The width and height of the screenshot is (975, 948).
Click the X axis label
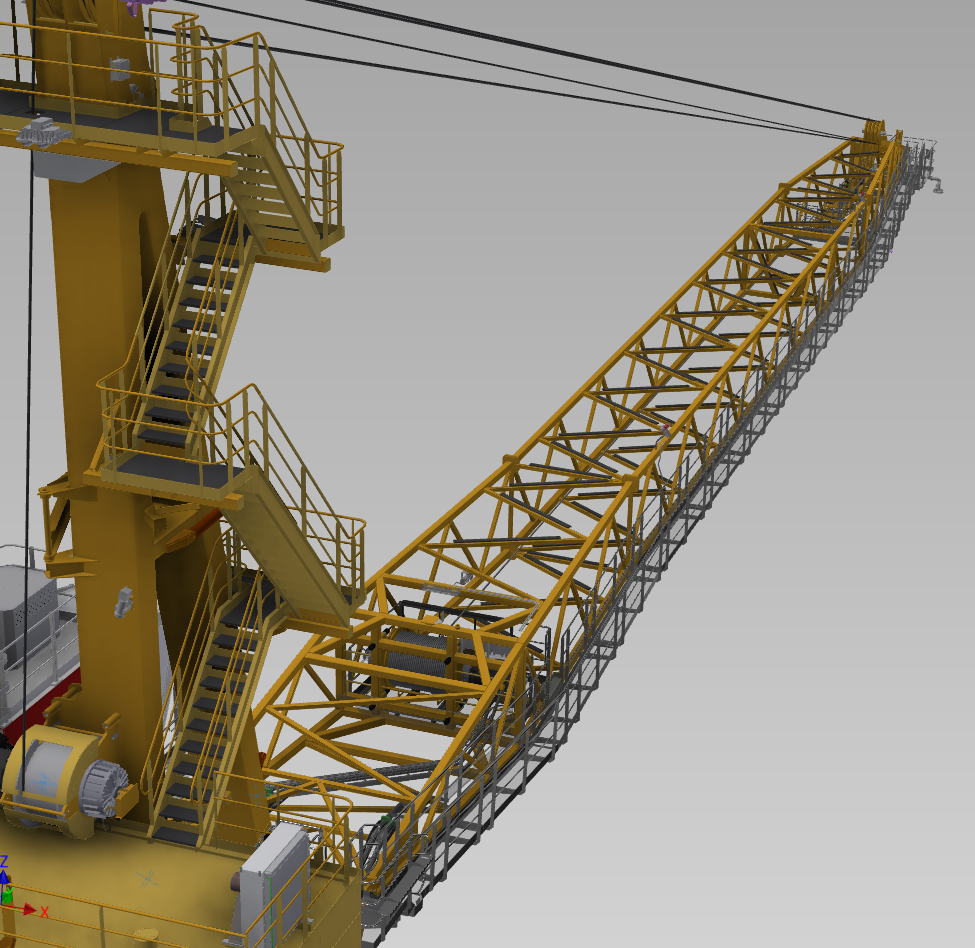click(x=44, y=912)
